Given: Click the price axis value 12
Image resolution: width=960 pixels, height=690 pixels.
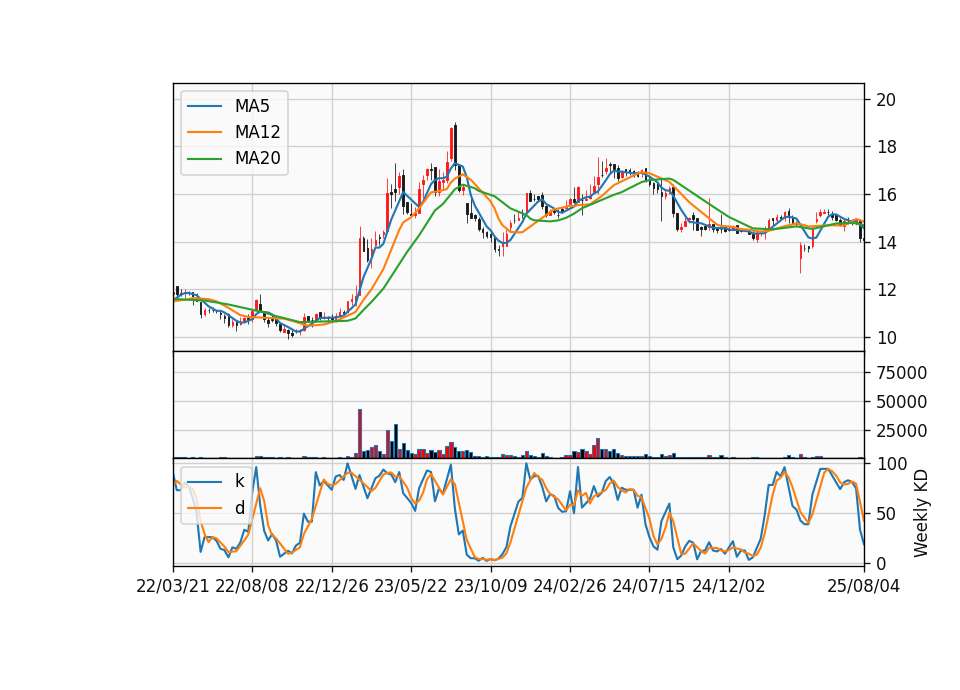Looking at the screenshot, I should pos(886,290).
